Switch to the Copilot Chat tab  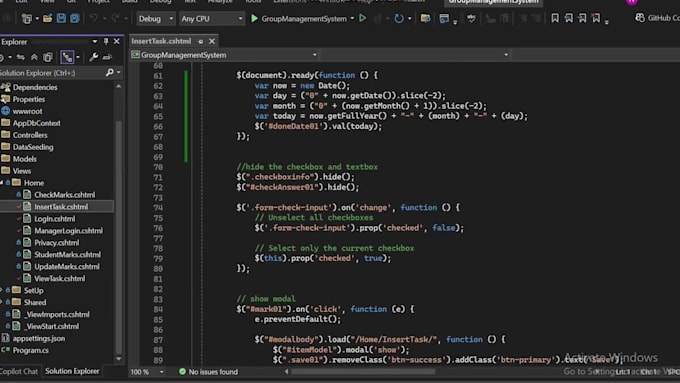(19, 371)
